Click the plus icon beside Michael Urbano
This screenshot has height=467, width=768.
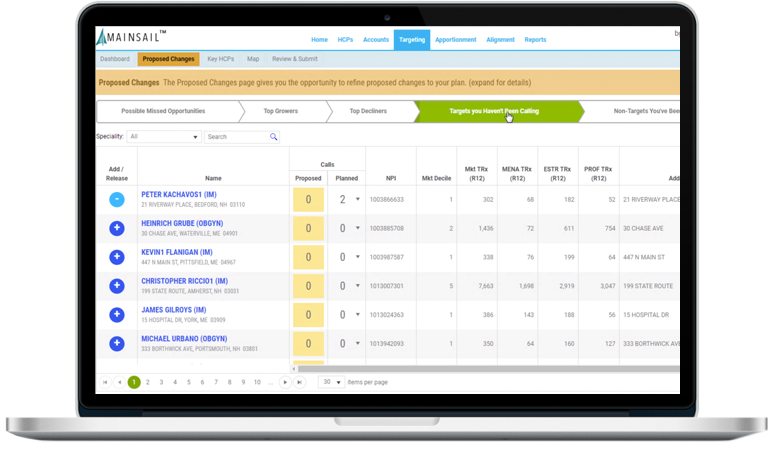point(117,344)
